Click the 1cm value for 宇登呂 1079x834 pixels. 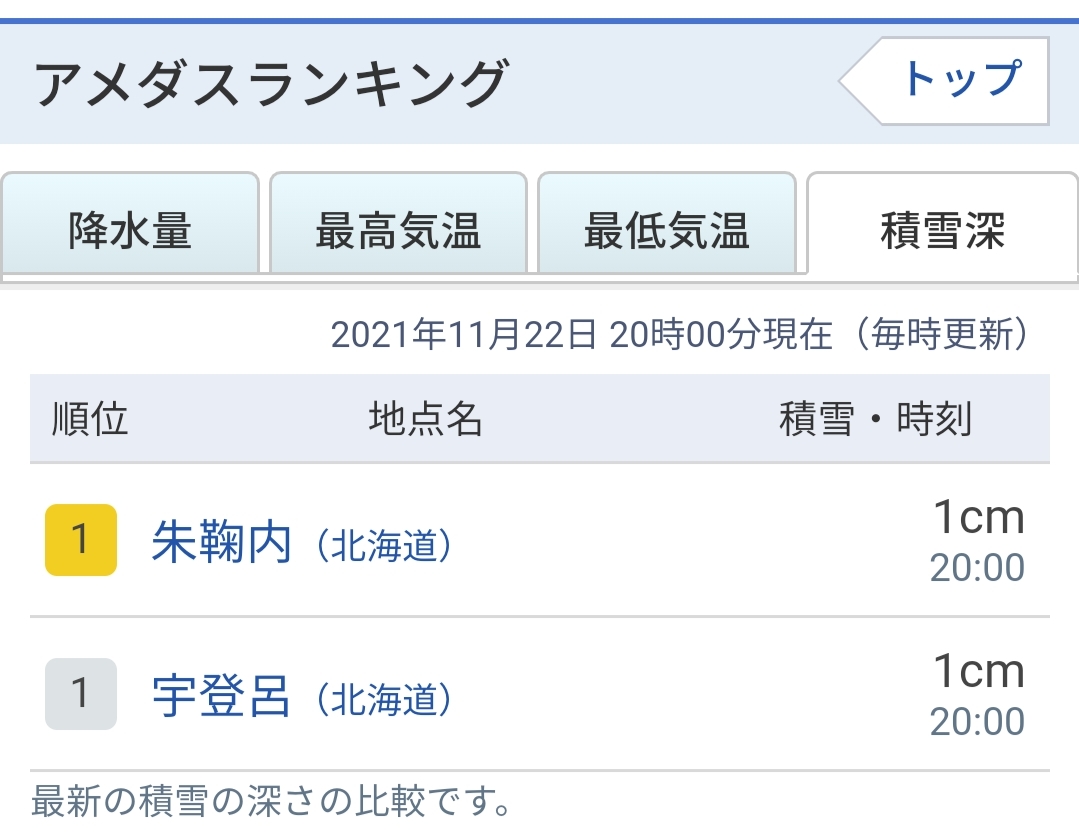point(979,671)
